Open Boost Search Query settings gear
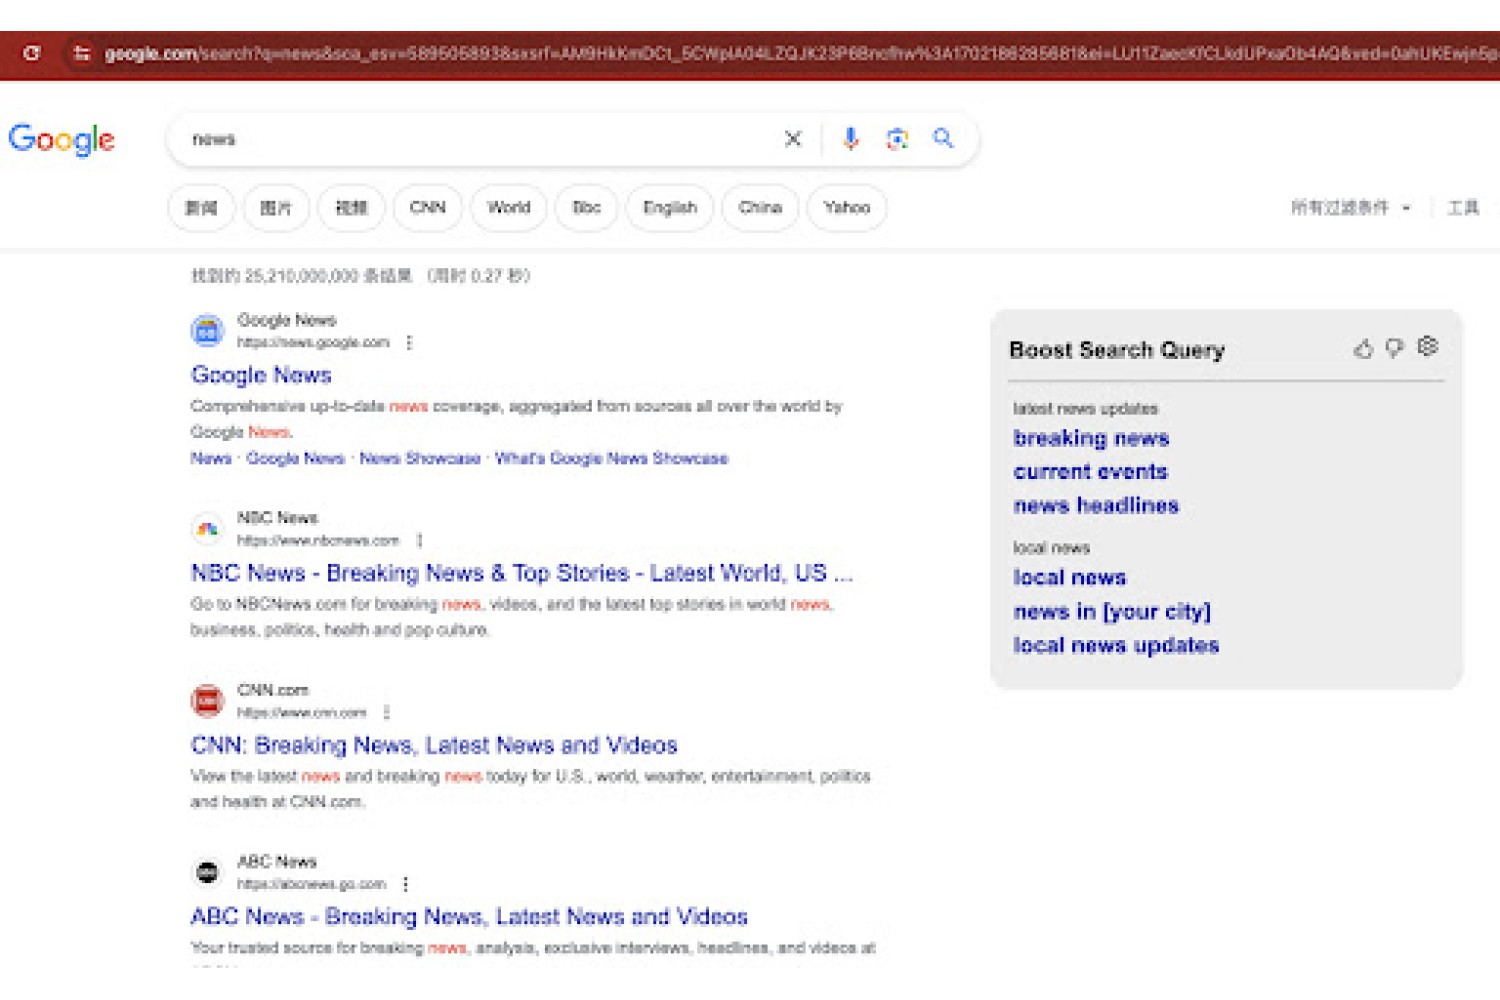1500x1000 pixels. coord(1428,346)
